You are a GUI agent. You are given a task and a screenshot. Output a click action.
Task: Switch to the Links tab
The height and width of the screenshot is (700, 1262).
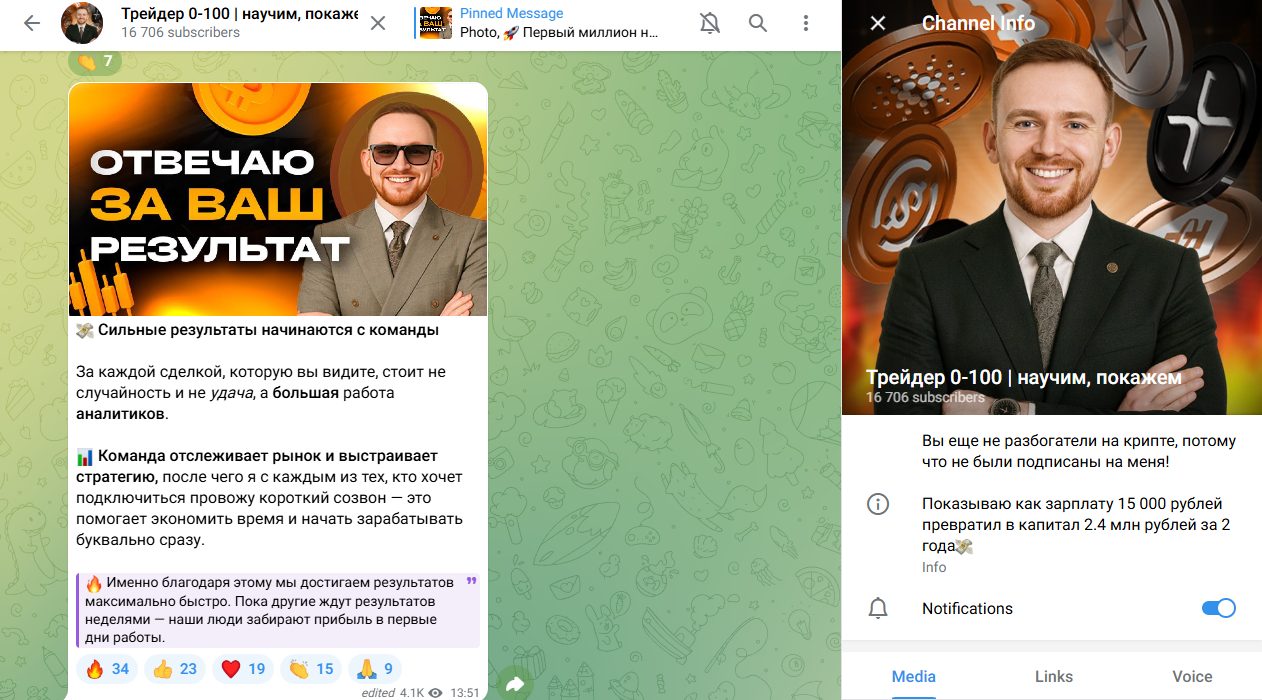1053,676
